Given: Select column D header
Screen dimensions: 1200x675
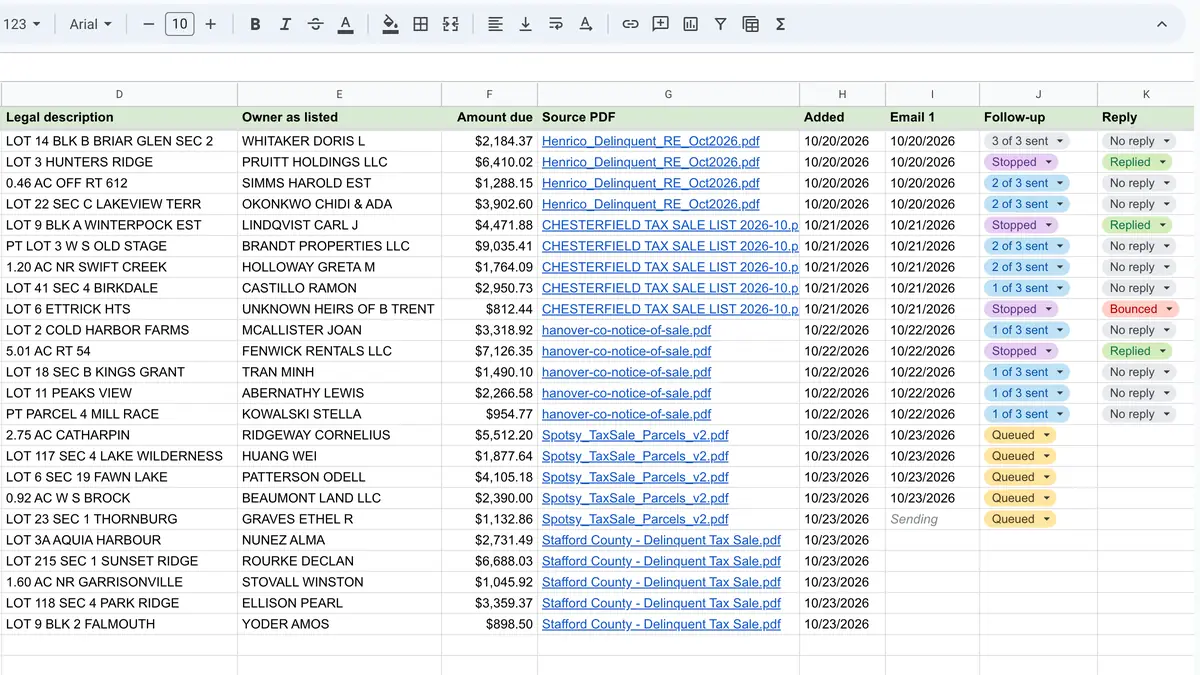Looking at the screenshot, I should click(x=119, y=94).
